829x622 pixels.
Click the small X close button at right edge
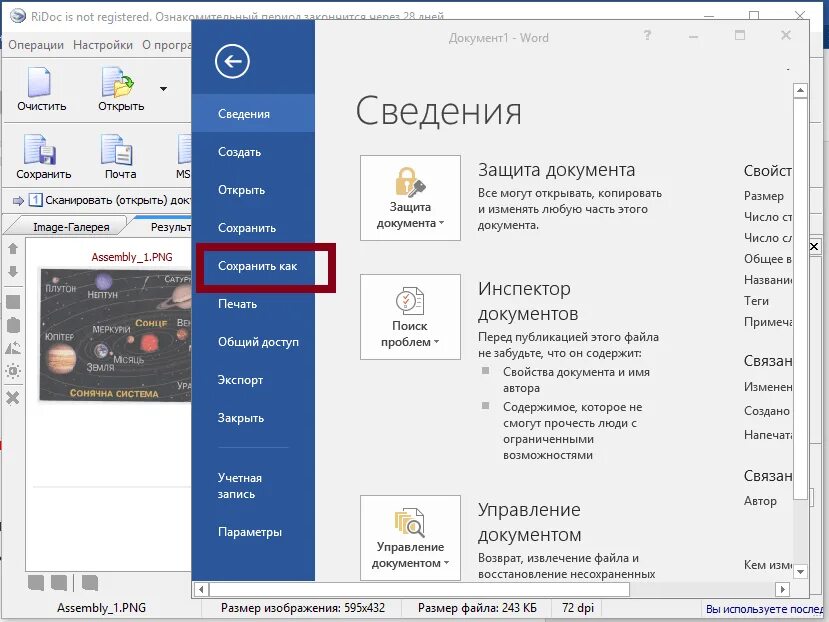814,246
